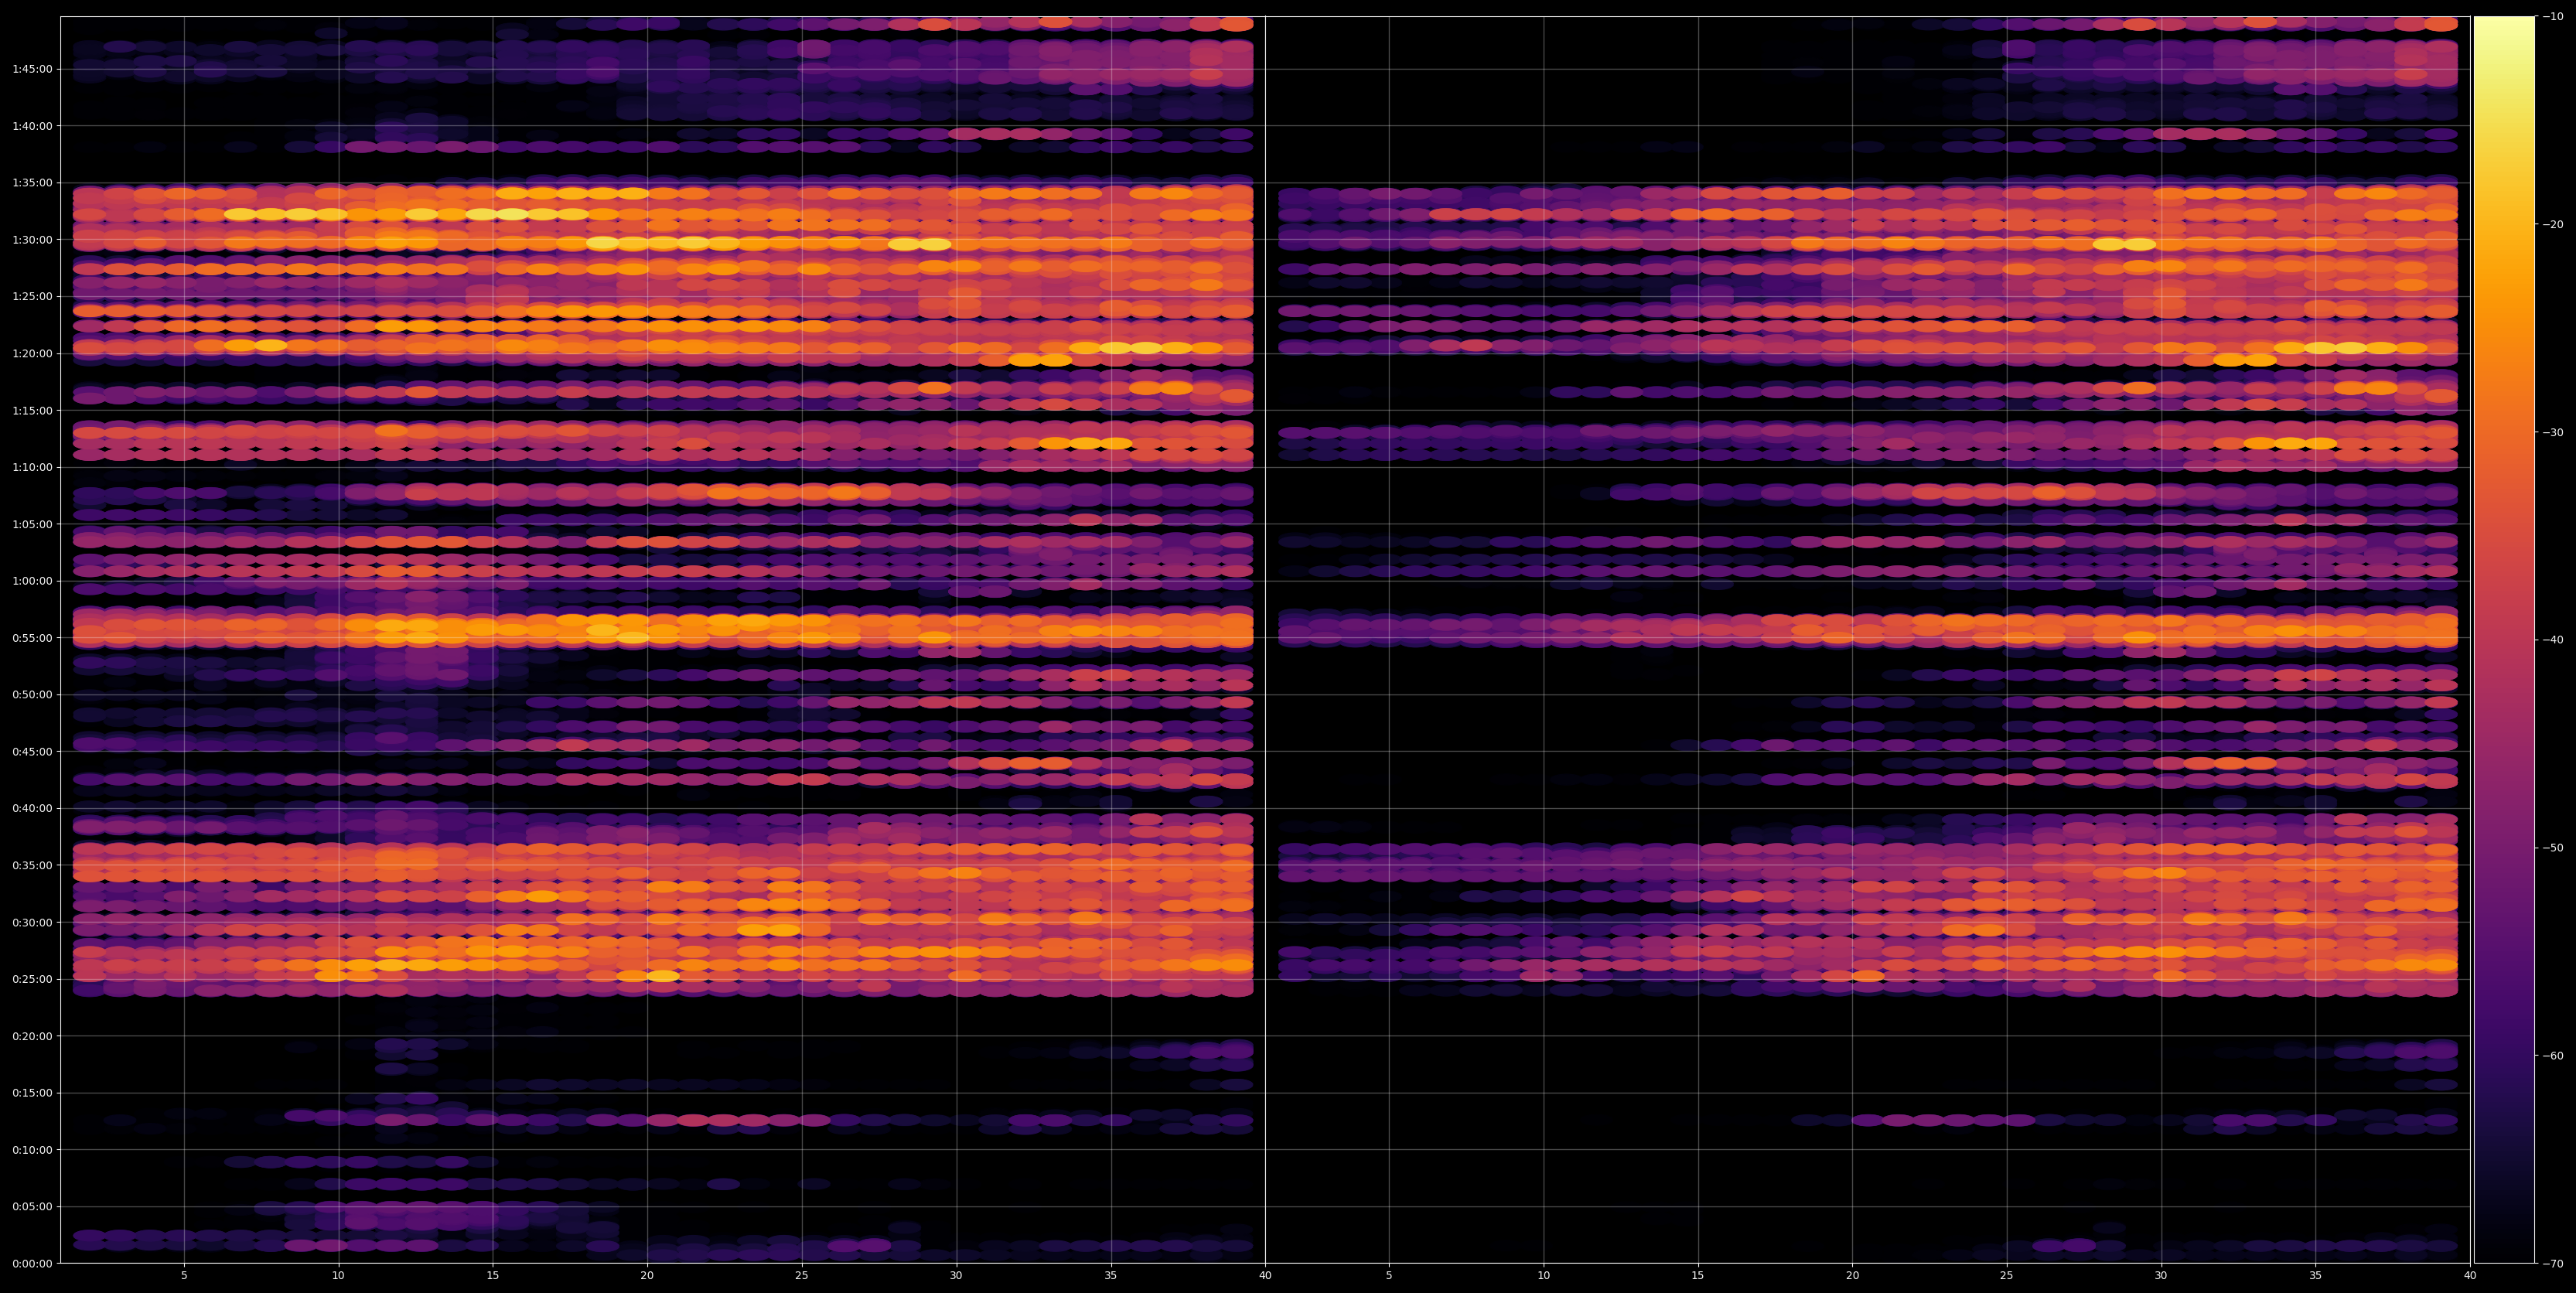
Task: Select the 0:10:00 y-axis time label
Action: click(32, 1150)
